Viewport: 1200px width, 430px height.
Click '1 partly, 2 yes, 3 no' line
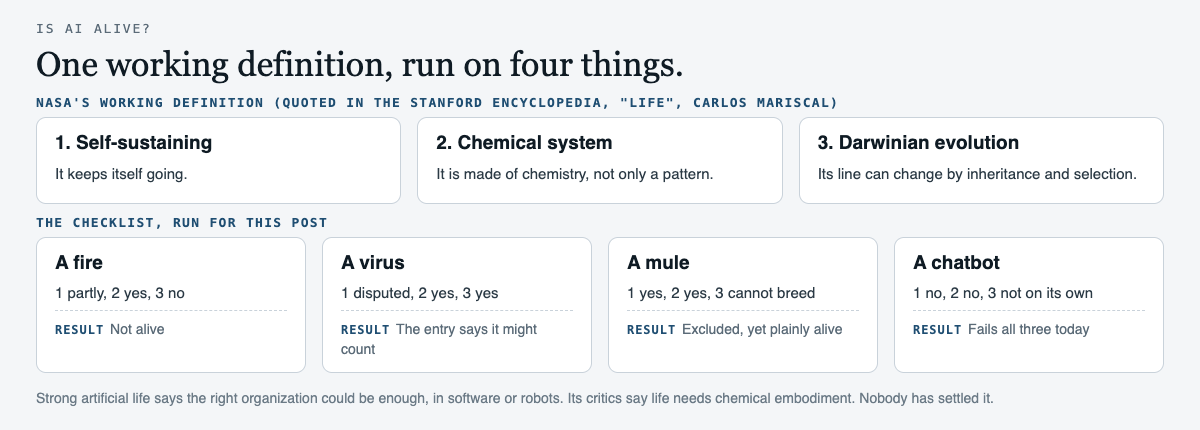tap(120, 293)
